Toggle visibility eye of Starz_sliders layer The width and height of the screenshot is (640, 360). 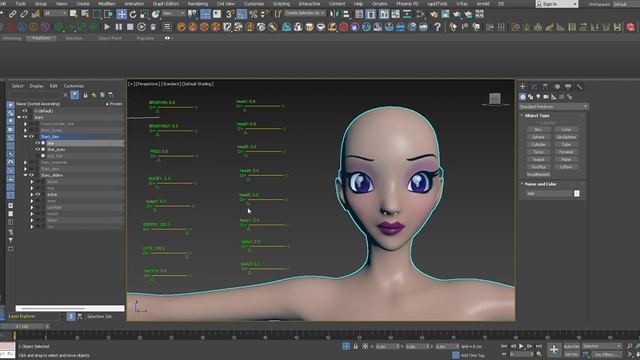[31, 175]
